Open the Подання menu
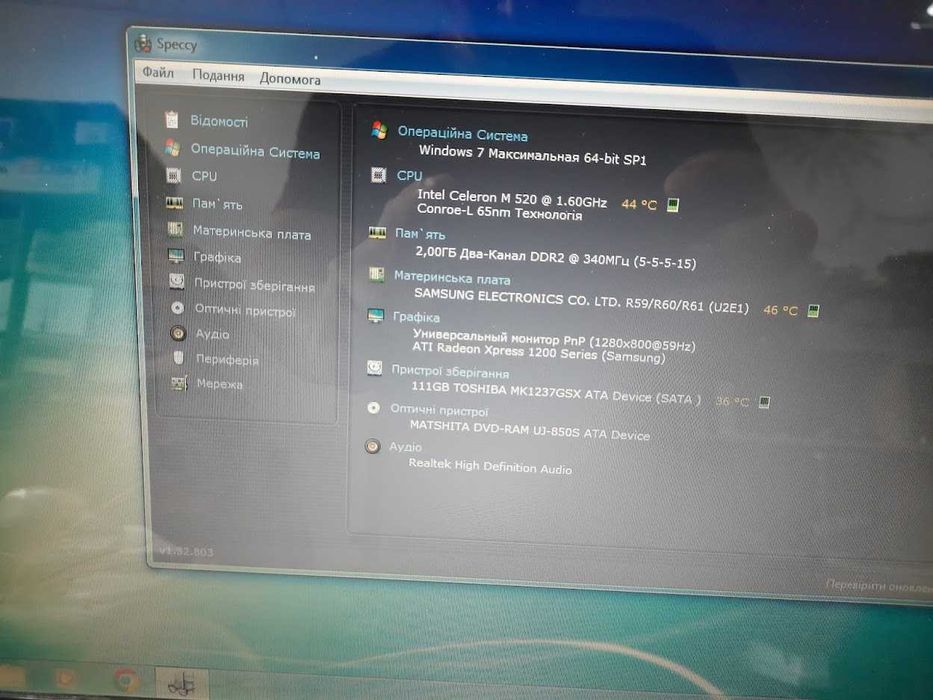Screen dimensions: 933x700 [x=218, y=76]
